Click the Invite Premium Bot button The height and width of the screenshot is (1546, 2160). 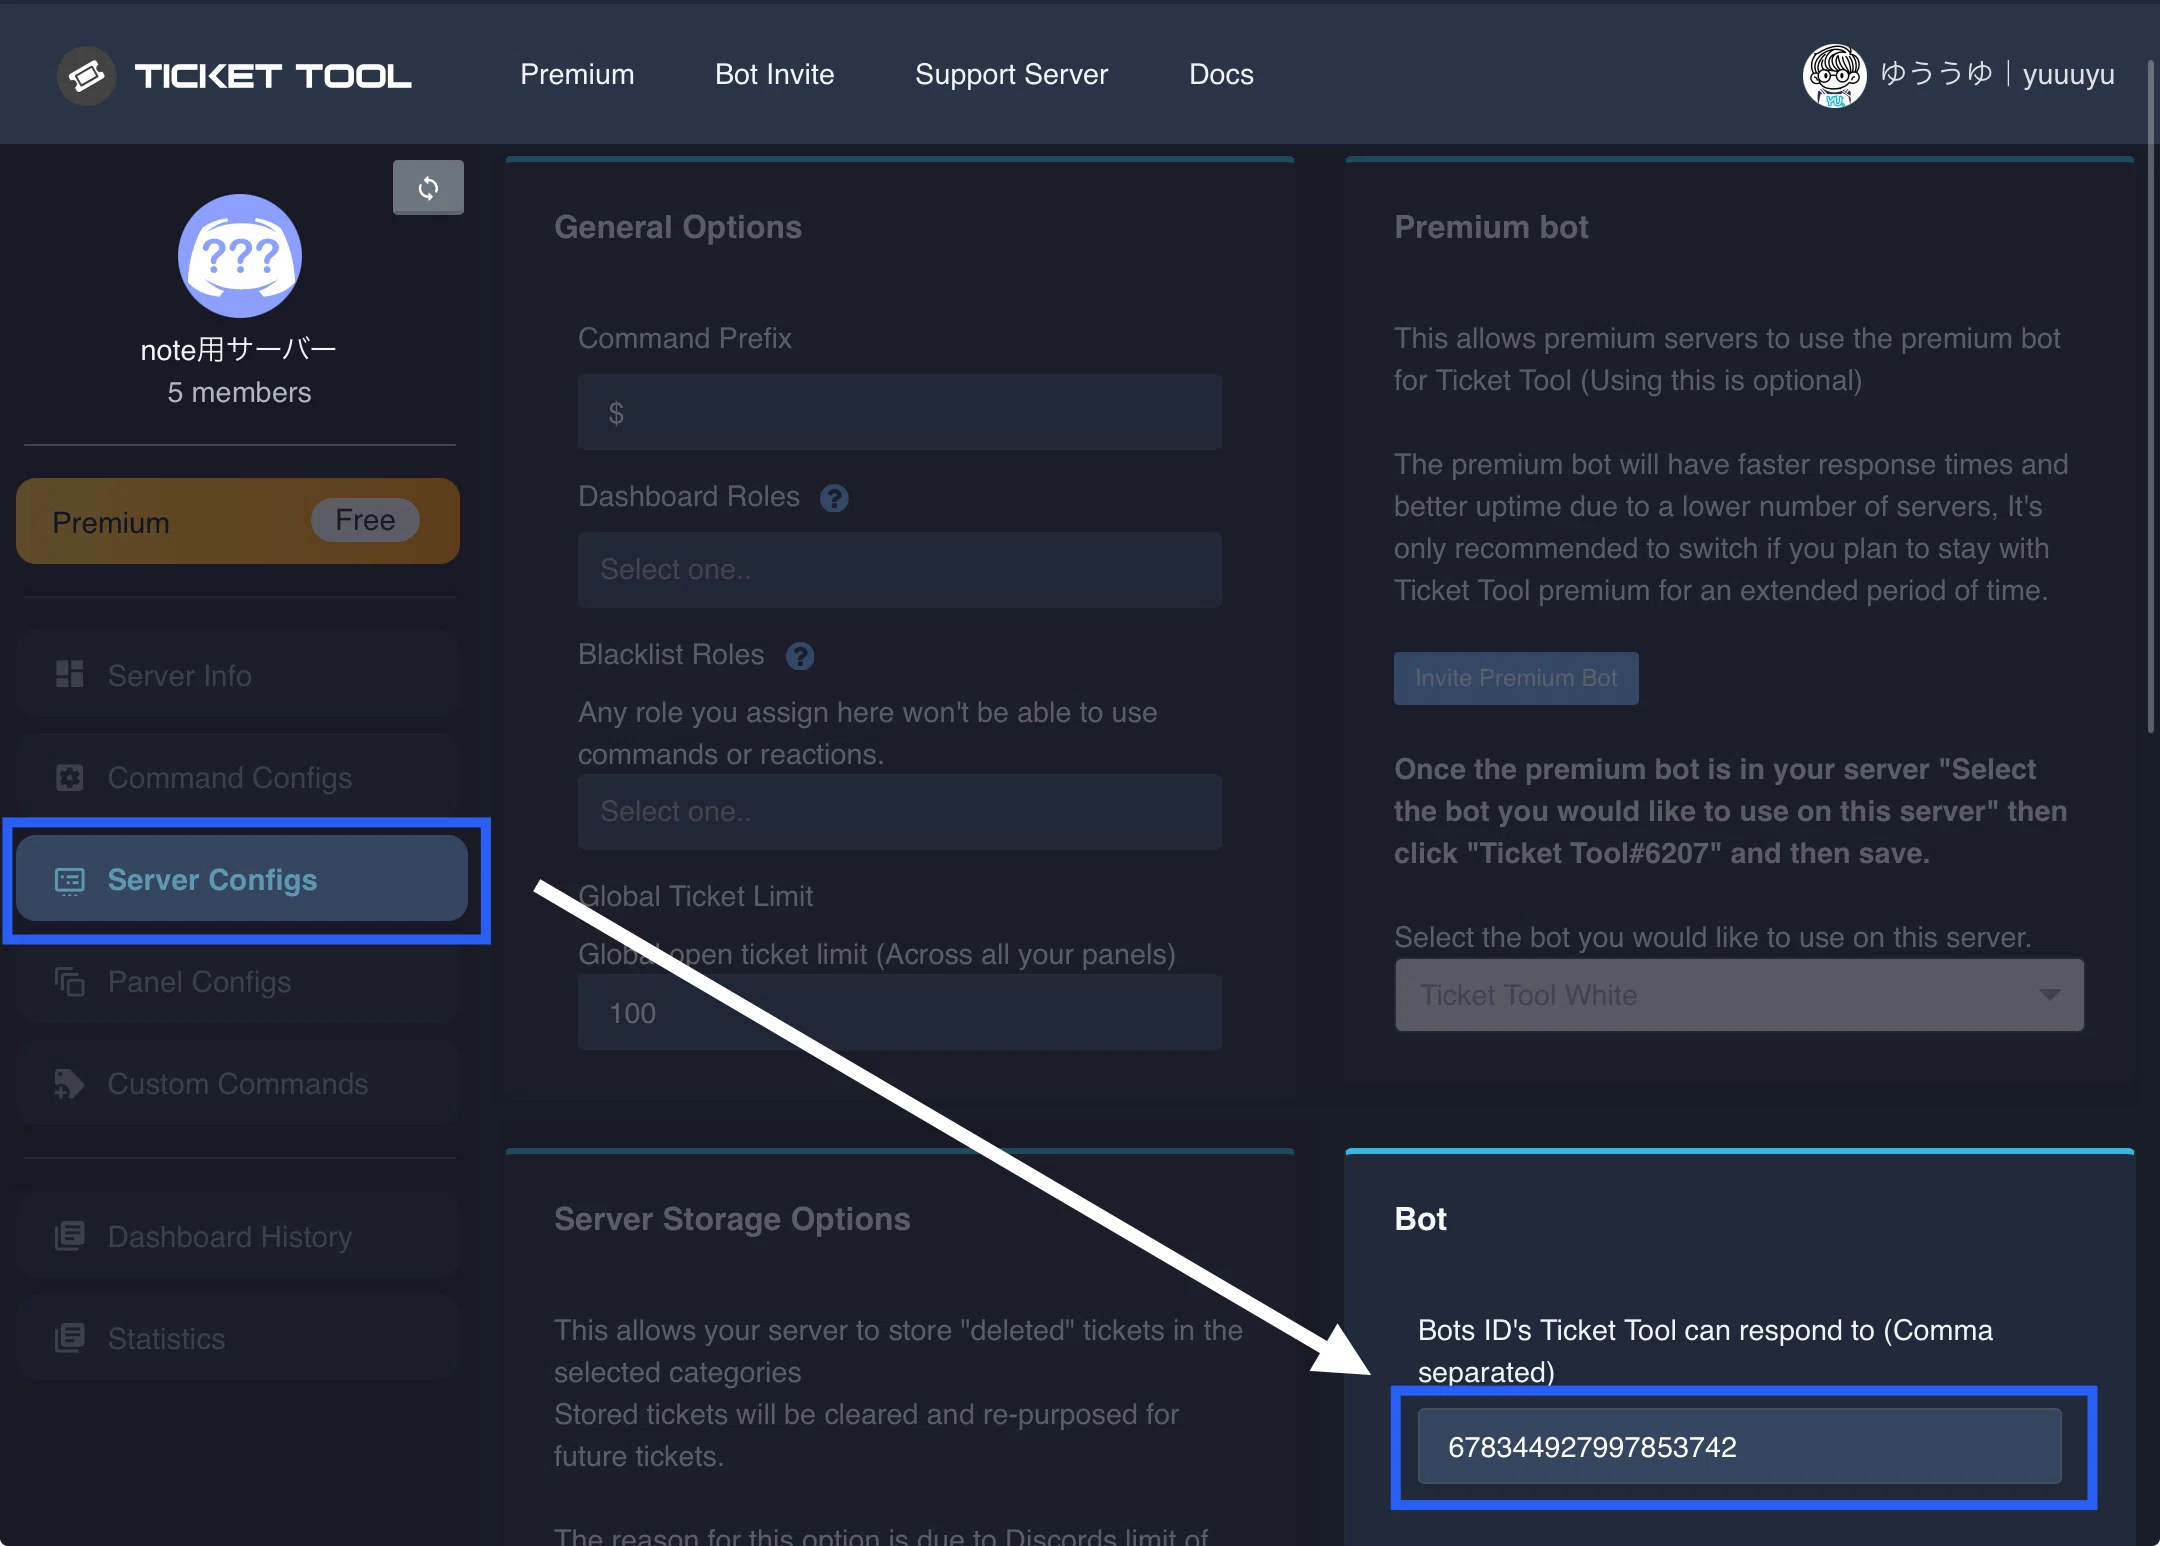point(1516,678)
